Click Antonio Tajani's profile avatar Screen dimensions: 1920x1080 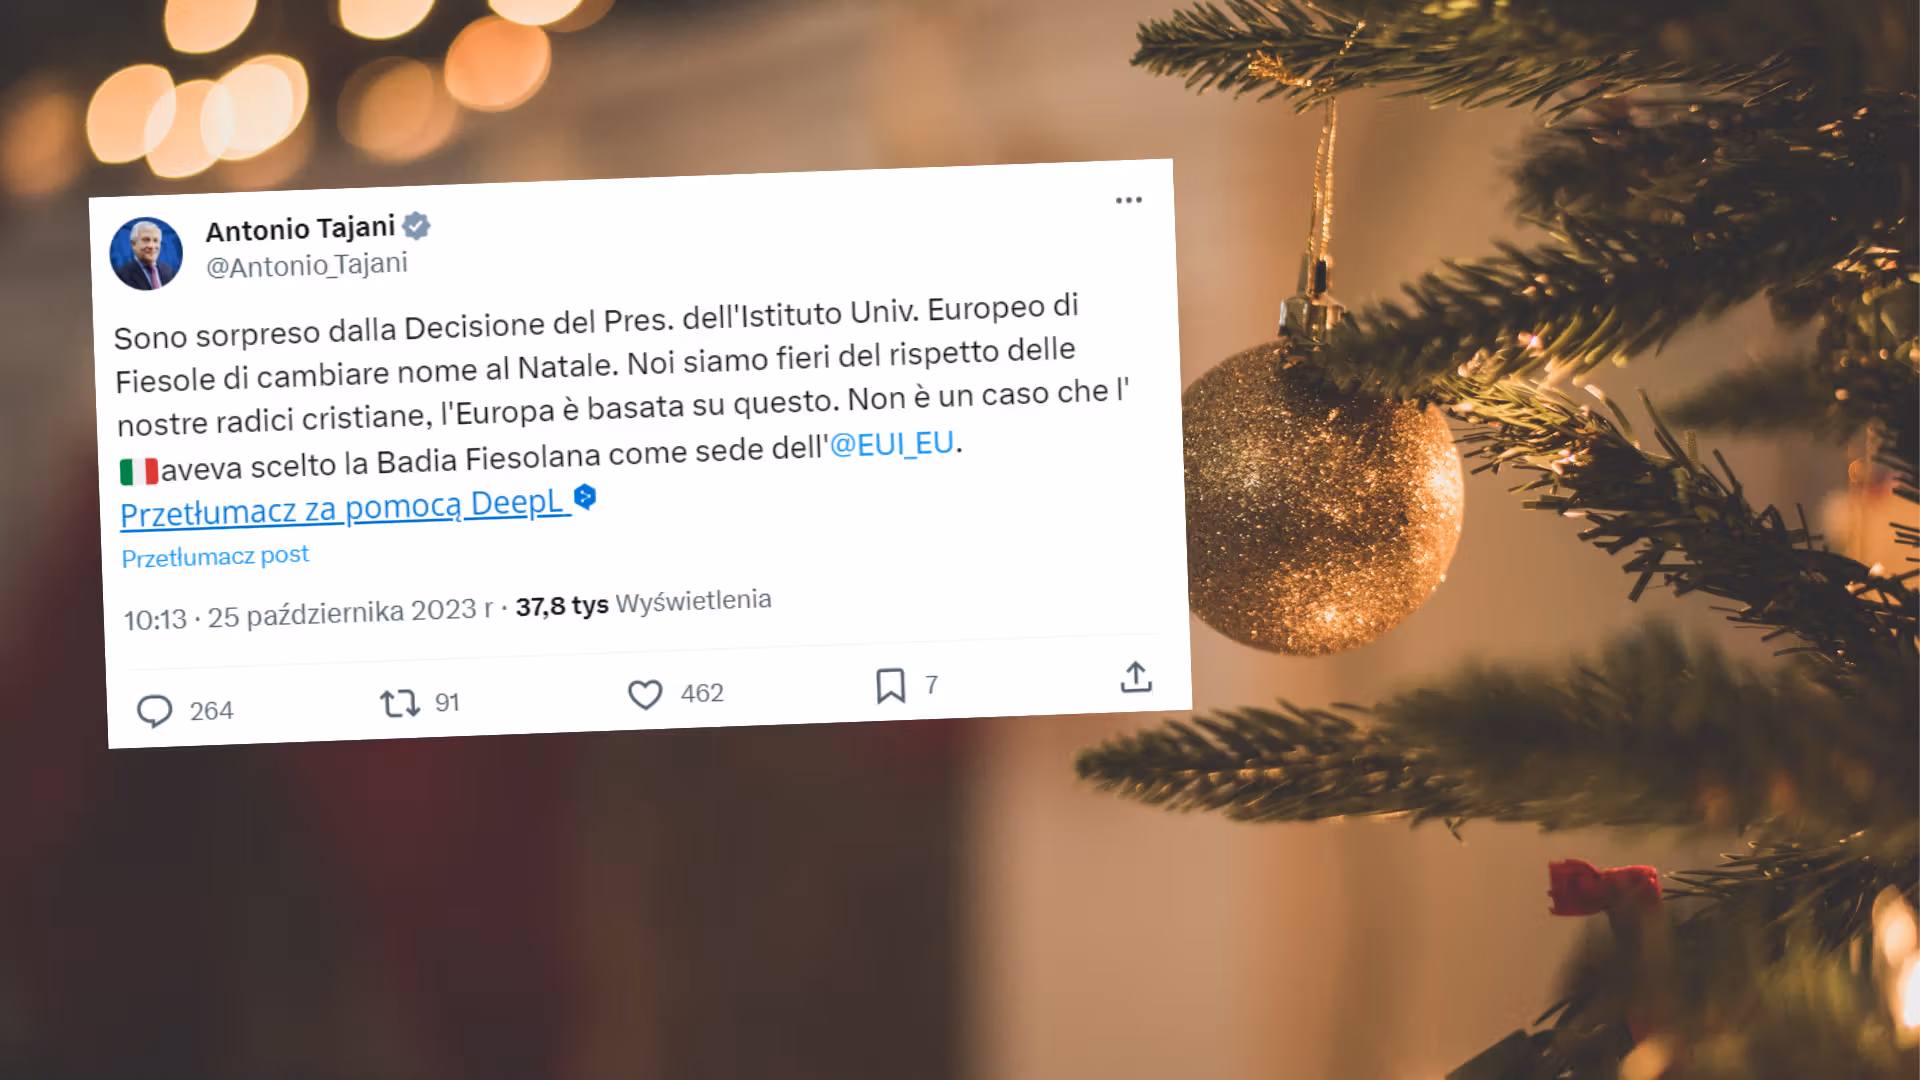coord(146,254)
